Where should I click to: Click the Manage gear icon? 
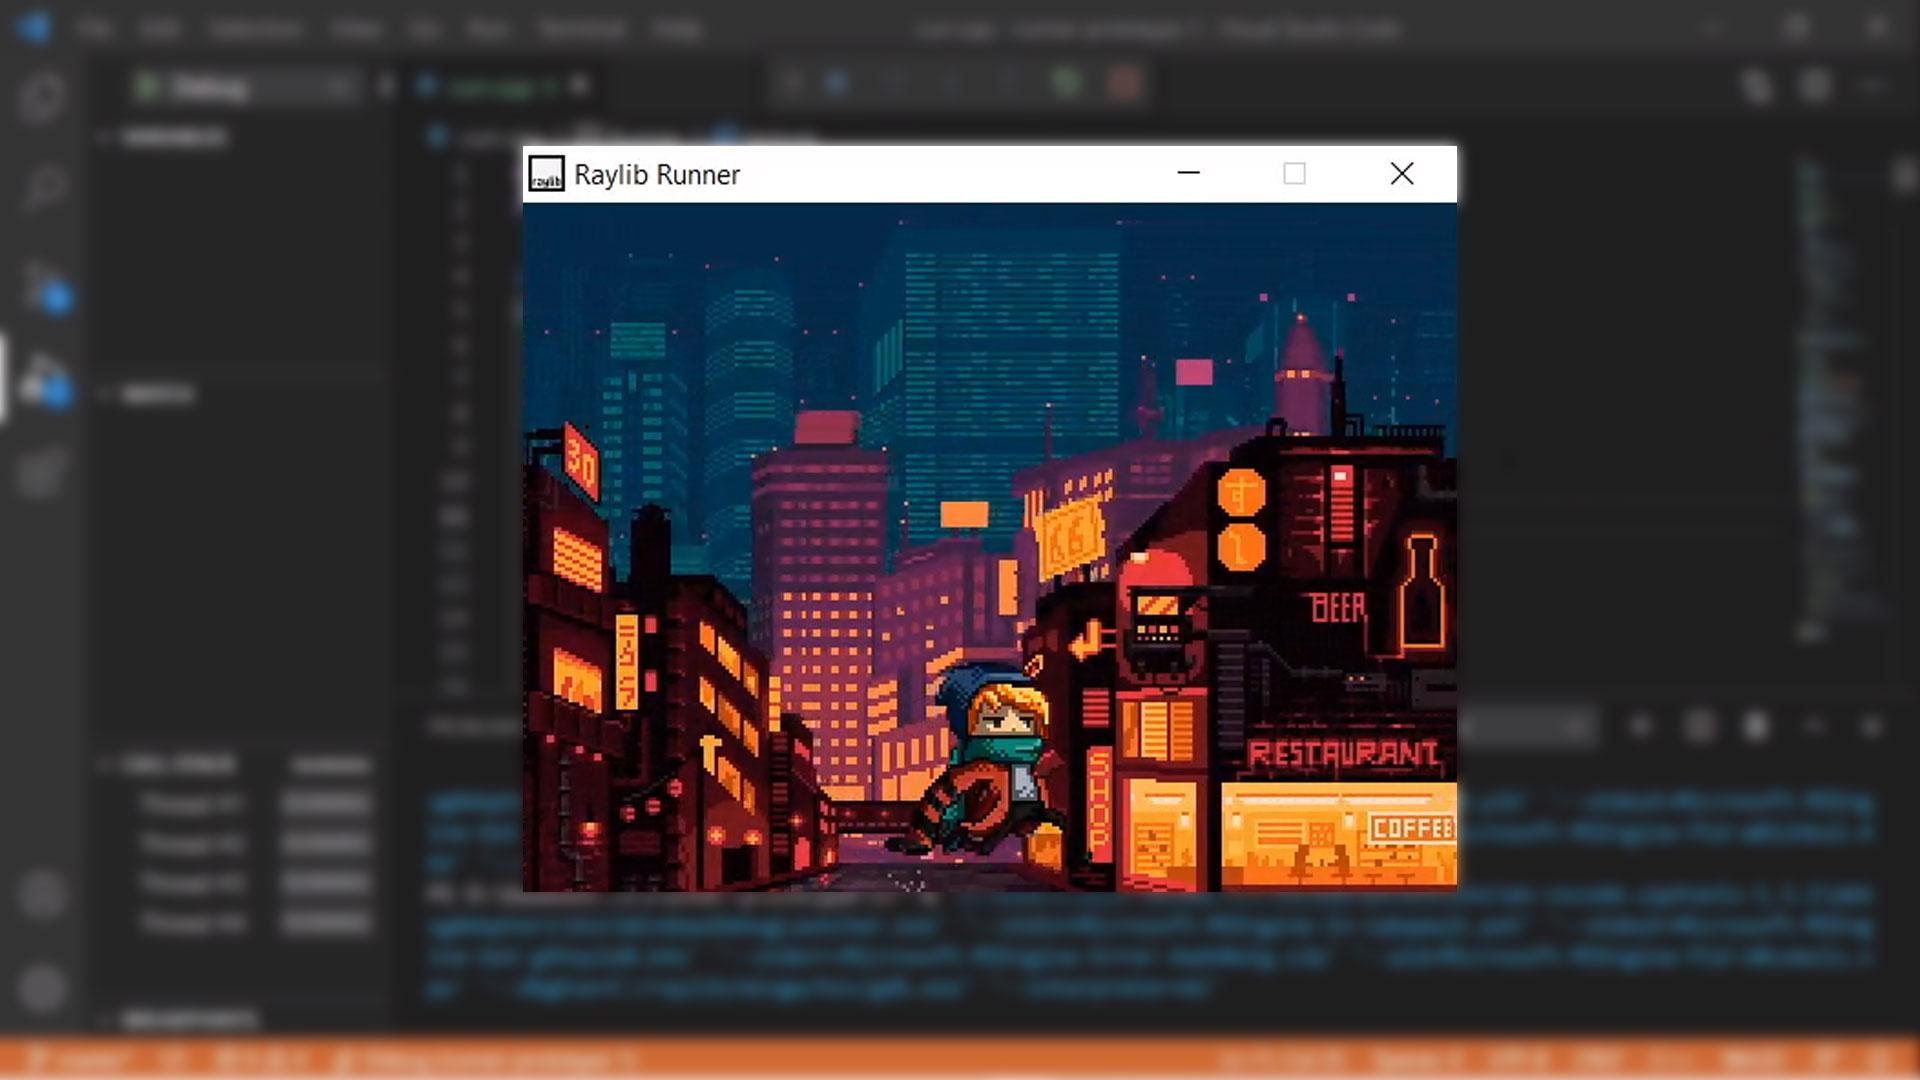41,989
